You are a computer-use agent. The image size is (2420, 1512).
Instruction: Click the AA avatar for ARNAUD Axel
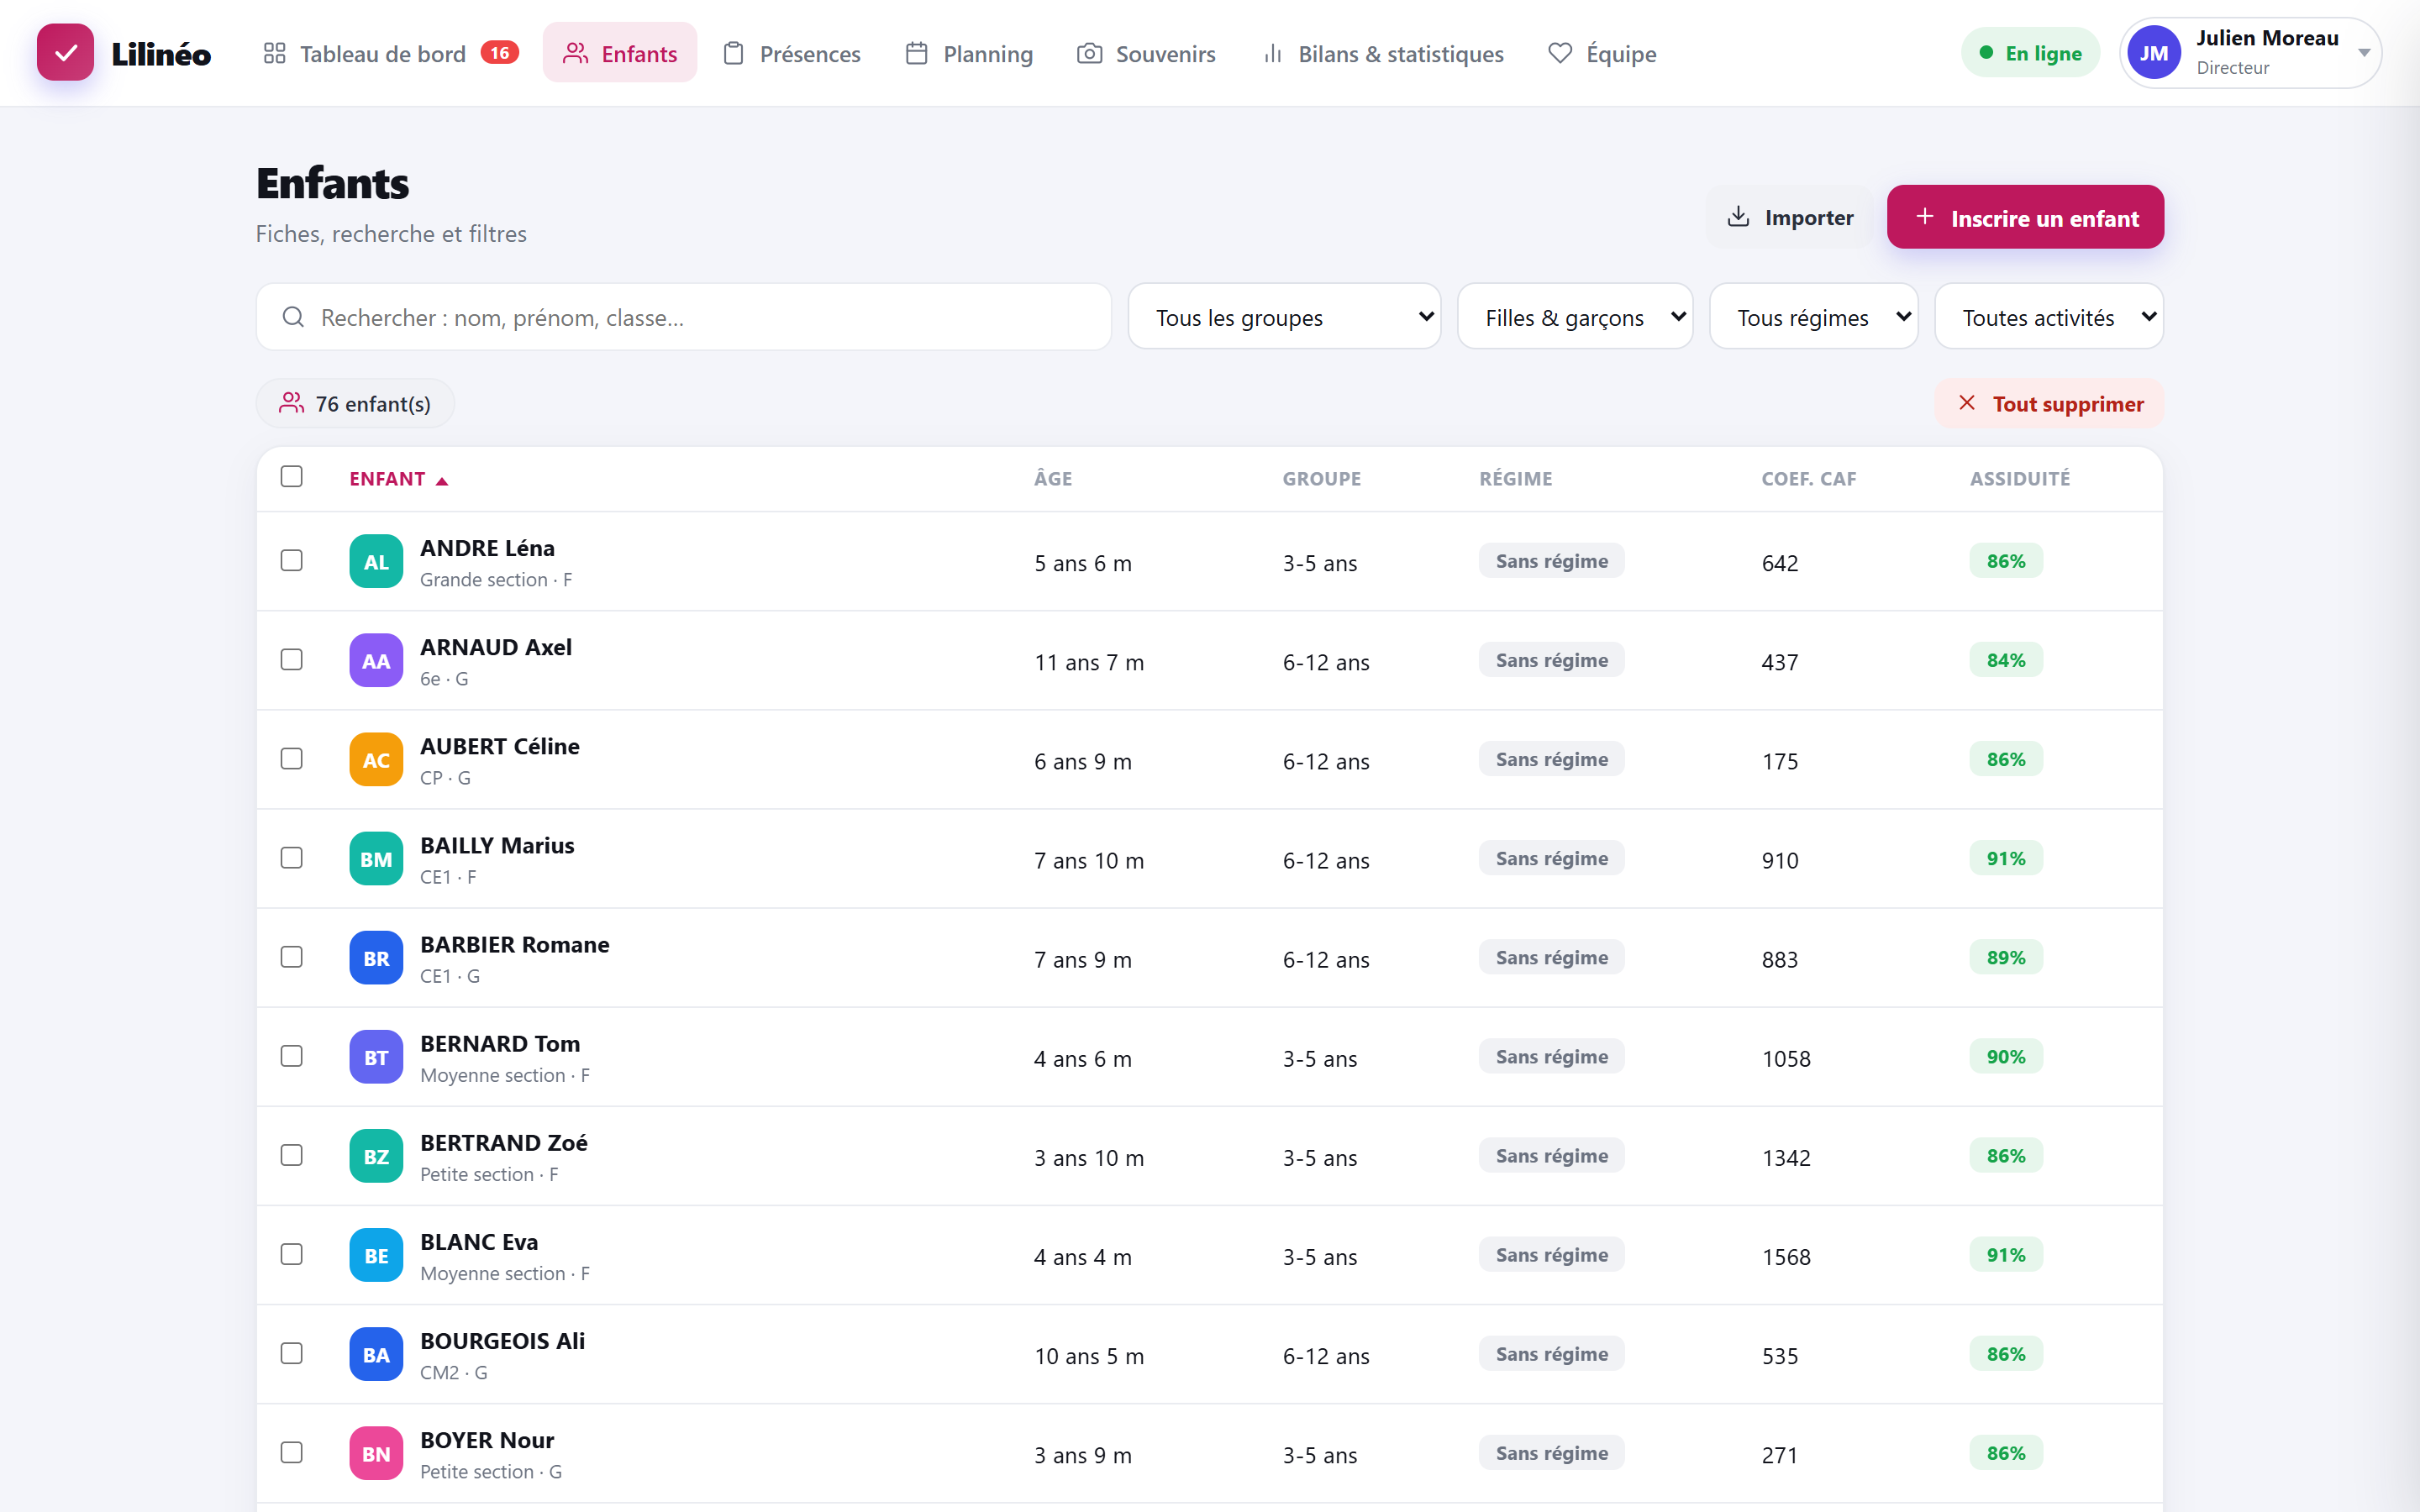[376, 660]
